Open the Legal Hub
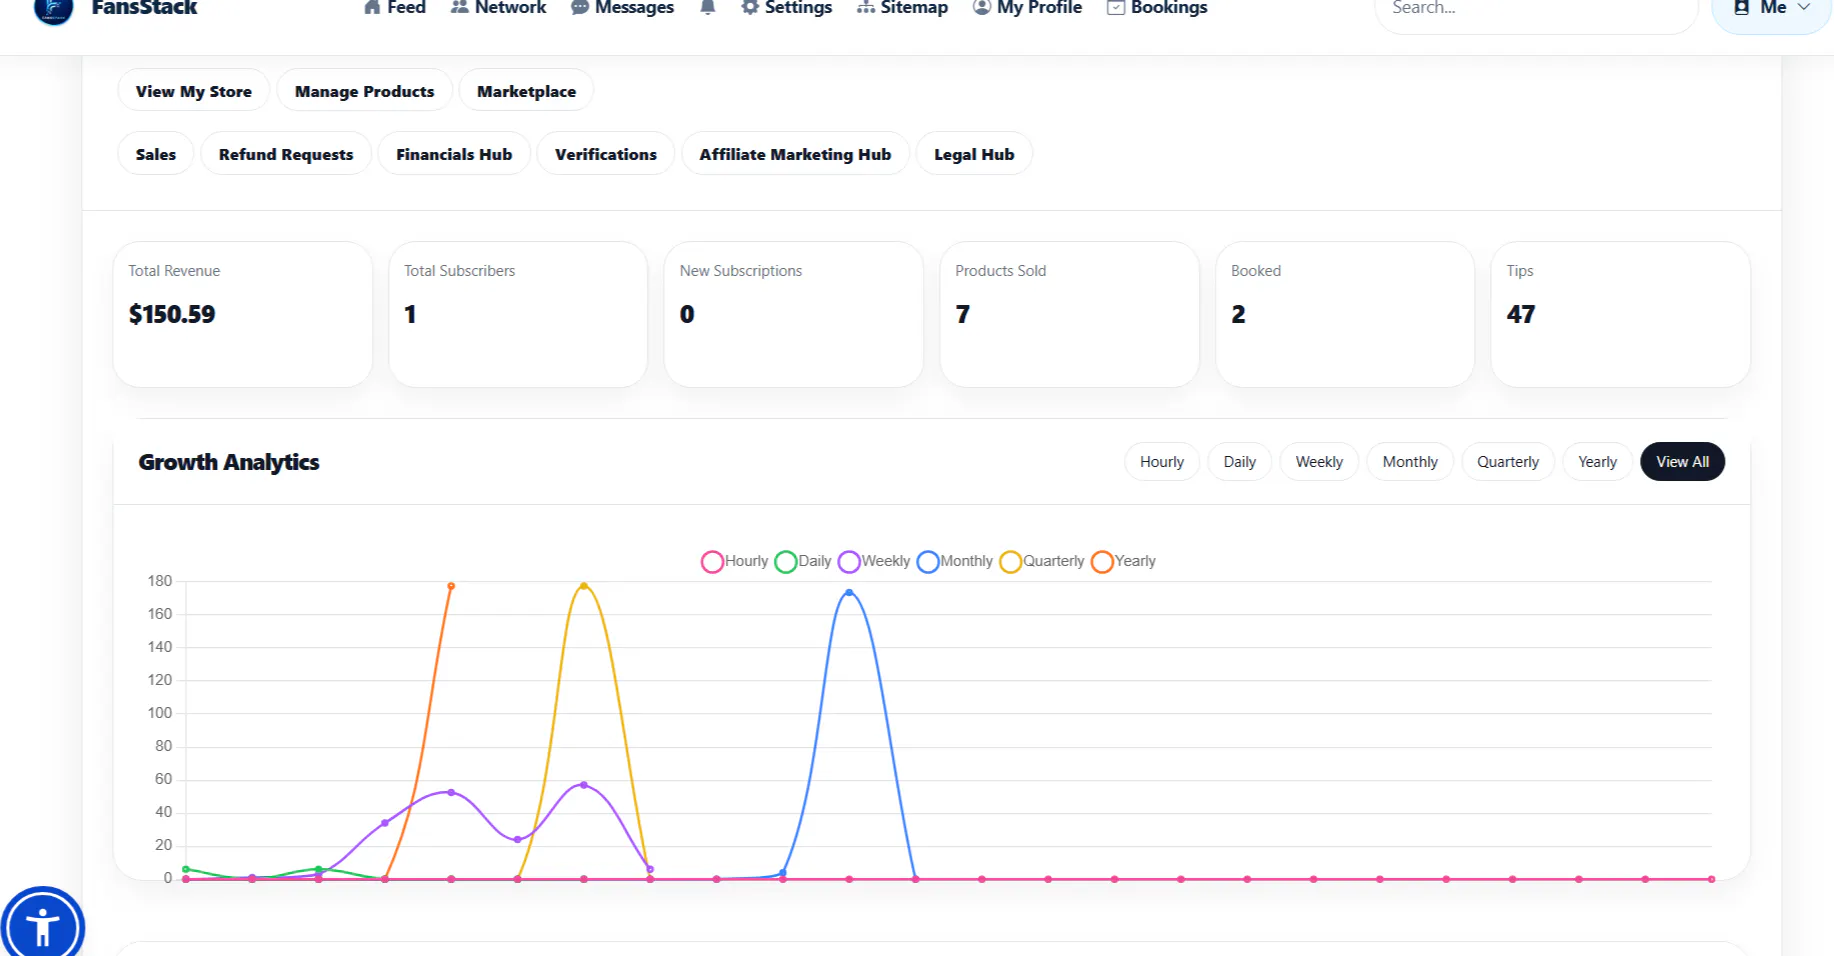1834x956 pixels. pos(974,154)
